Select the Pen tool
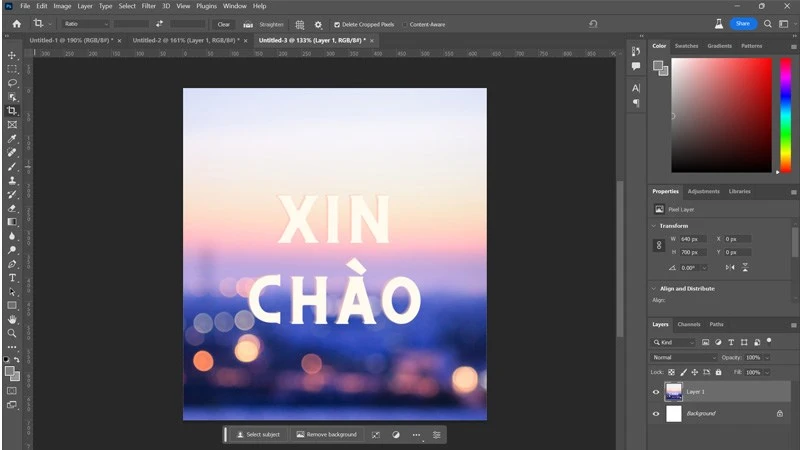Screen dimensions: 800x450 pos(12,264)
